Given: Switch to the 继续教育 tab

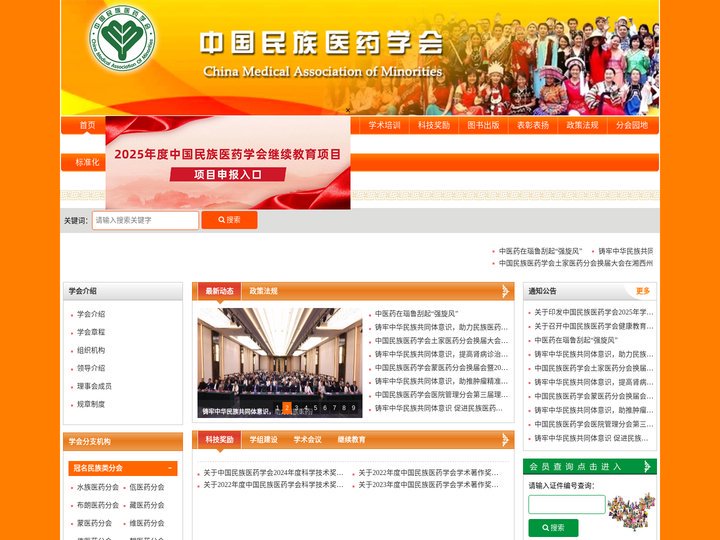Looking at the screenshot, I should pos(352,440).
